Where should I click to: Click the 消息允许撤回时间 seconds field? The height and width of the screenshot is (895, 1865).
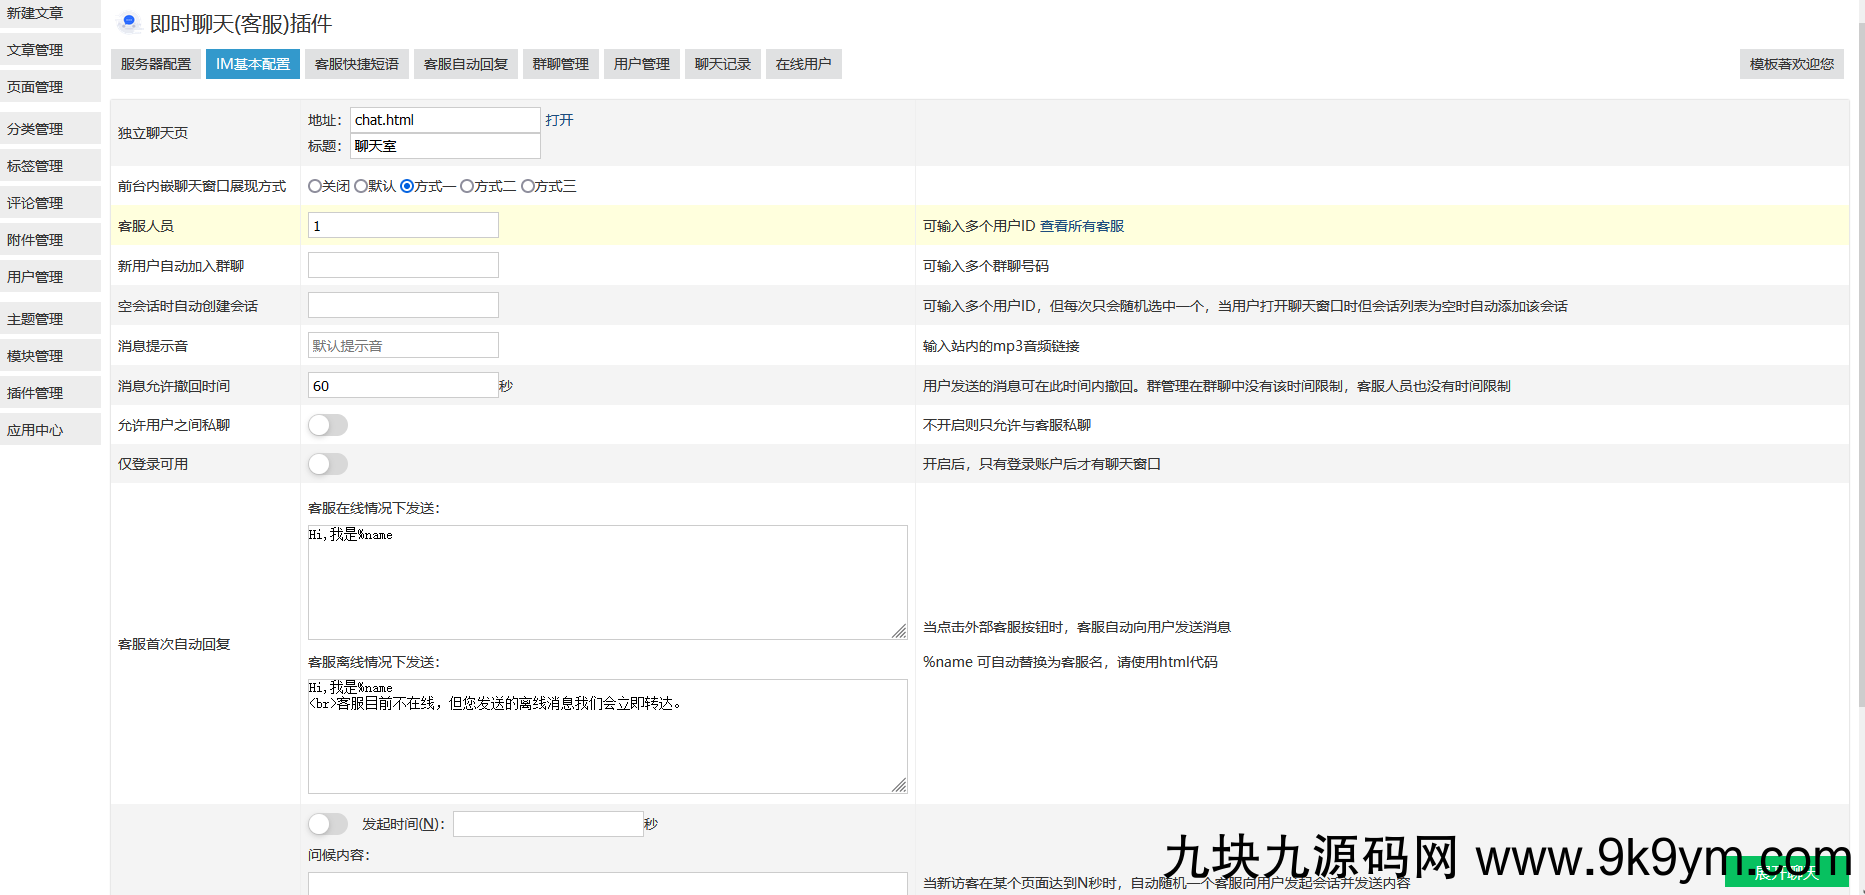coord(403,386)
